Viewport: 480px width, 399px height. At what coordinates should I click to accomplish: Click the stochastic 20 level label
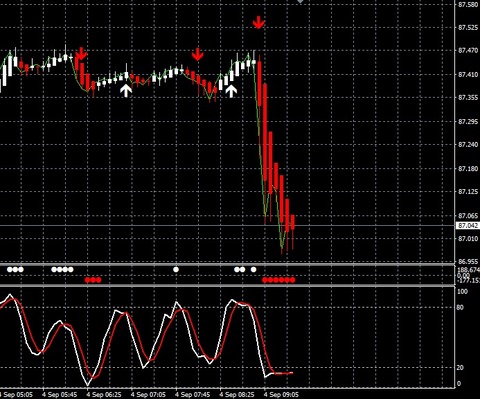click(460, 368)
